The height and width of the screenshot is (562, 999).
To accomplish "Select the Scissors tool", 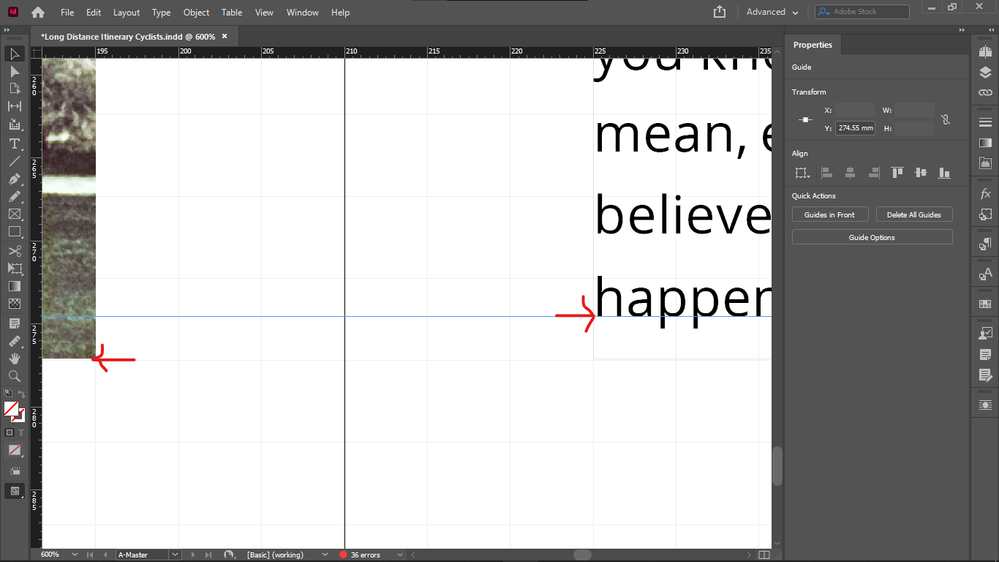I will [15, 251].
